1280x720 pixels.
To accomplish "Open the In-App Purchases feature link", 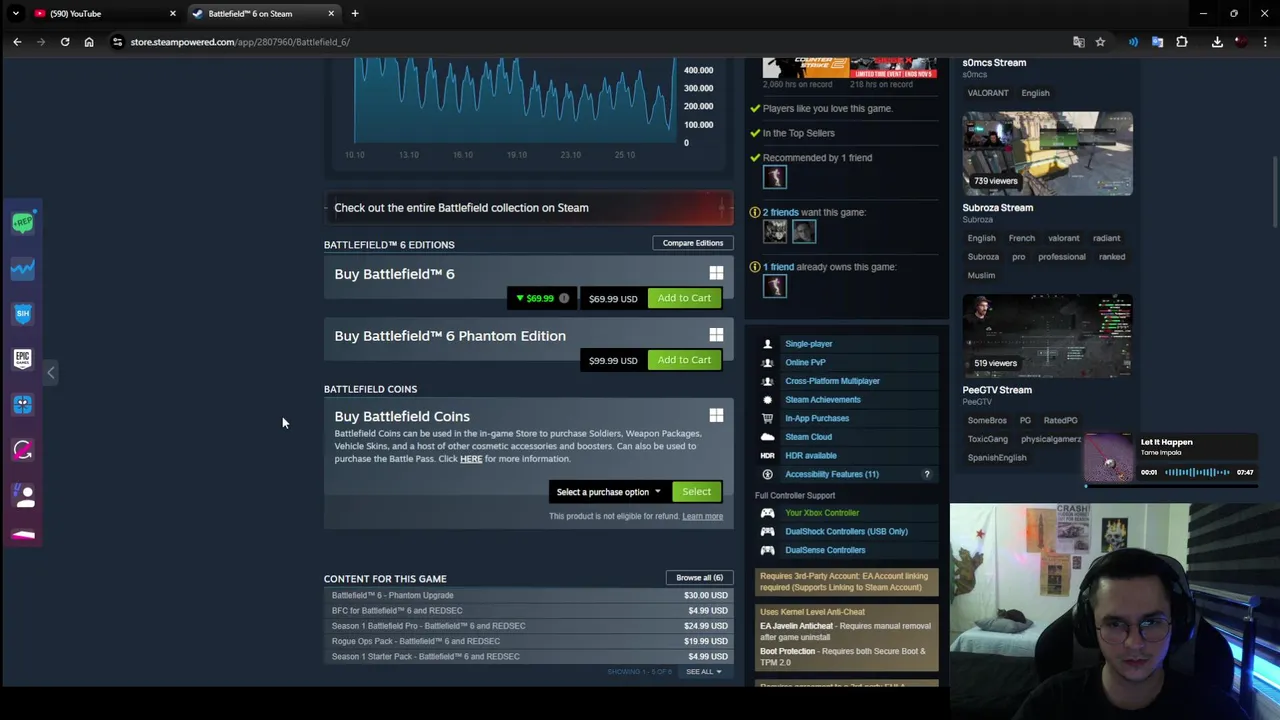I will [817, 418].
